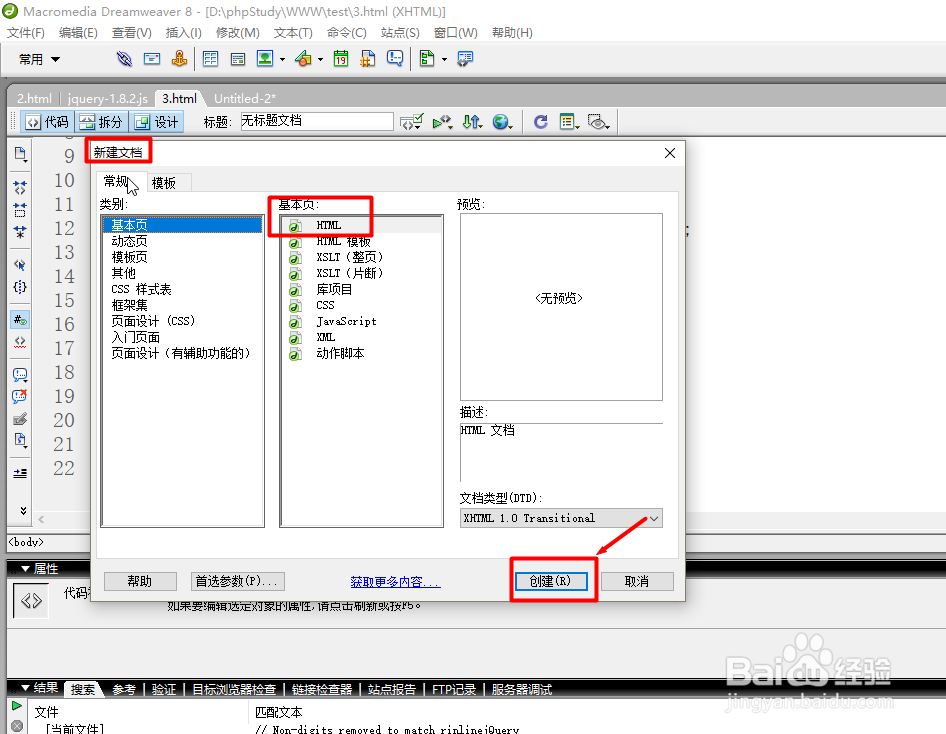This screenshot has width=946, height=734.
Task: Click the stop icon in Results panel
Action: pyautogui.click(x=17, y=726)
